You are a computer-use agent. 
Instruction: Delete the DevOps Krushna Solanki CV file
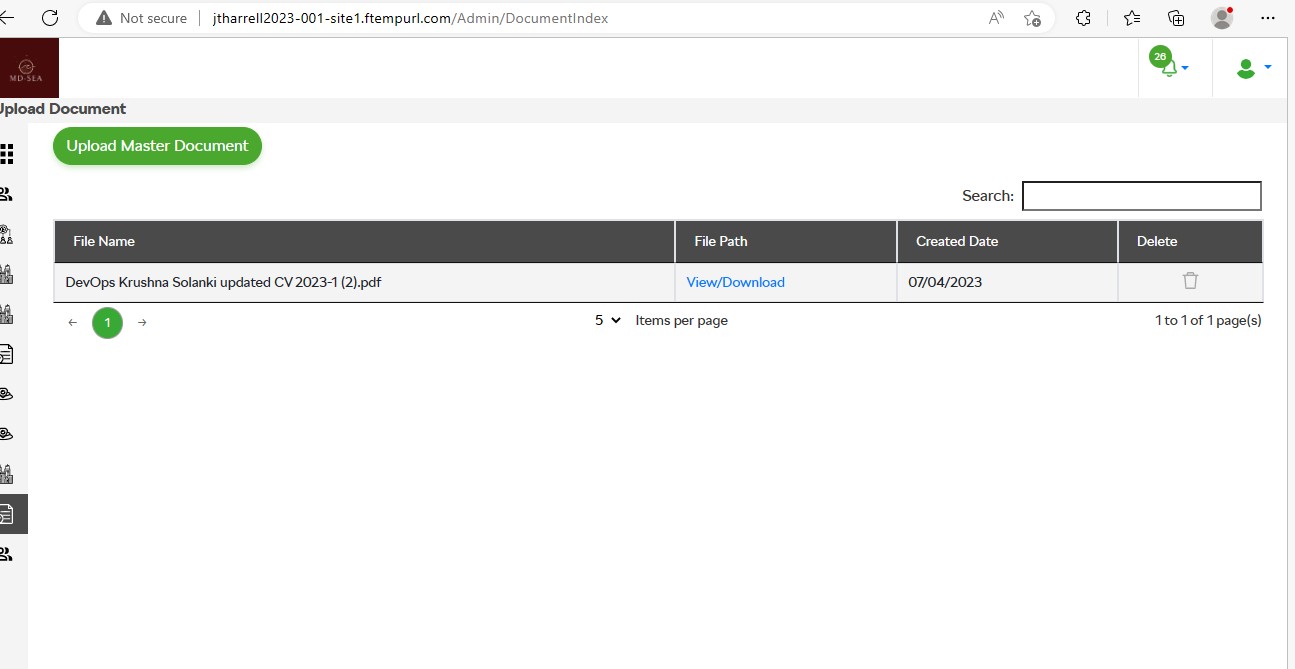pos(1190,281)
